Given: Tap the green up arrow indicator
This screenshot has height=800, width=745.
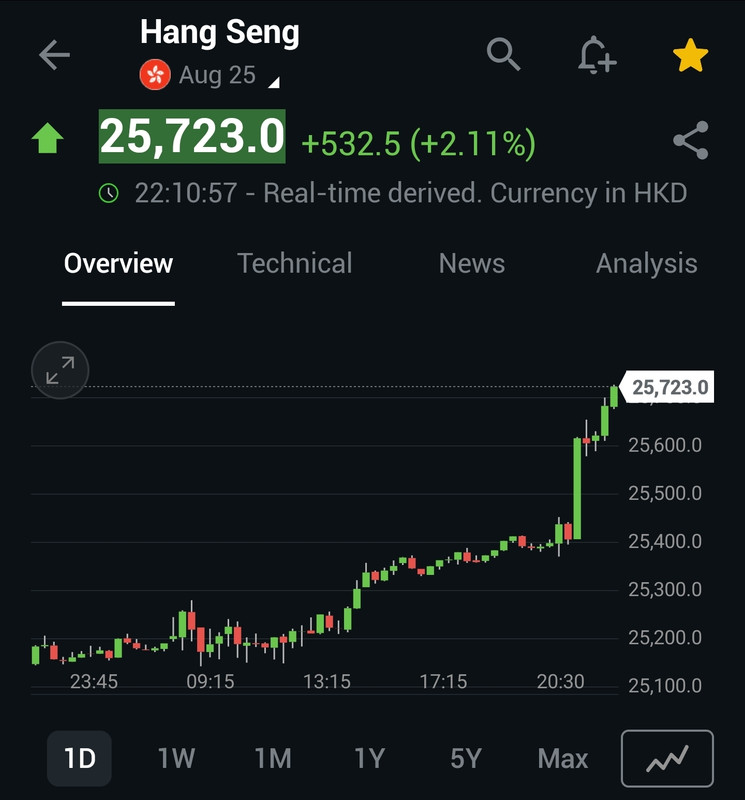Looking at the screenshot, I should tap(47, 138).
